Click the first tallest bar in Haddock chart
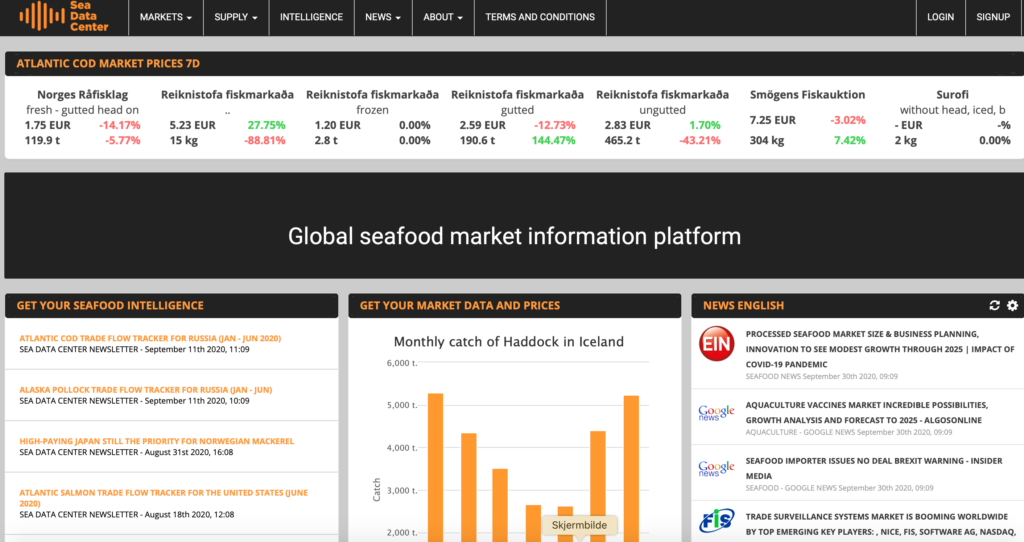The image size is (1024, 542). click(x=436, y=468)
